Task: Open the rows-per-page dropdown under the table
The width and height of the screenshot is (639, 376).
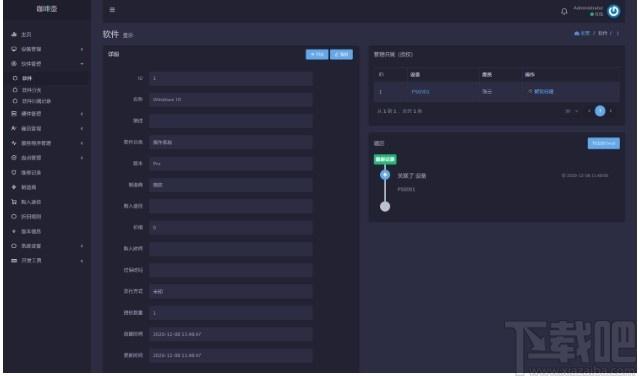Action: coord(571,111)
